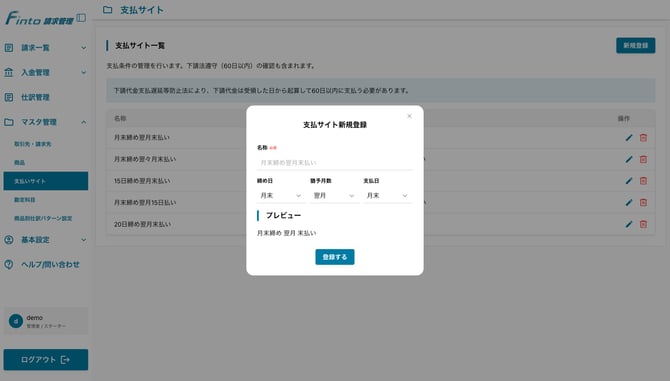Click the 15日締め翌月末払い row name
Image resolution: width=670 pixels, height=381 pixels.
click(142, 181)
